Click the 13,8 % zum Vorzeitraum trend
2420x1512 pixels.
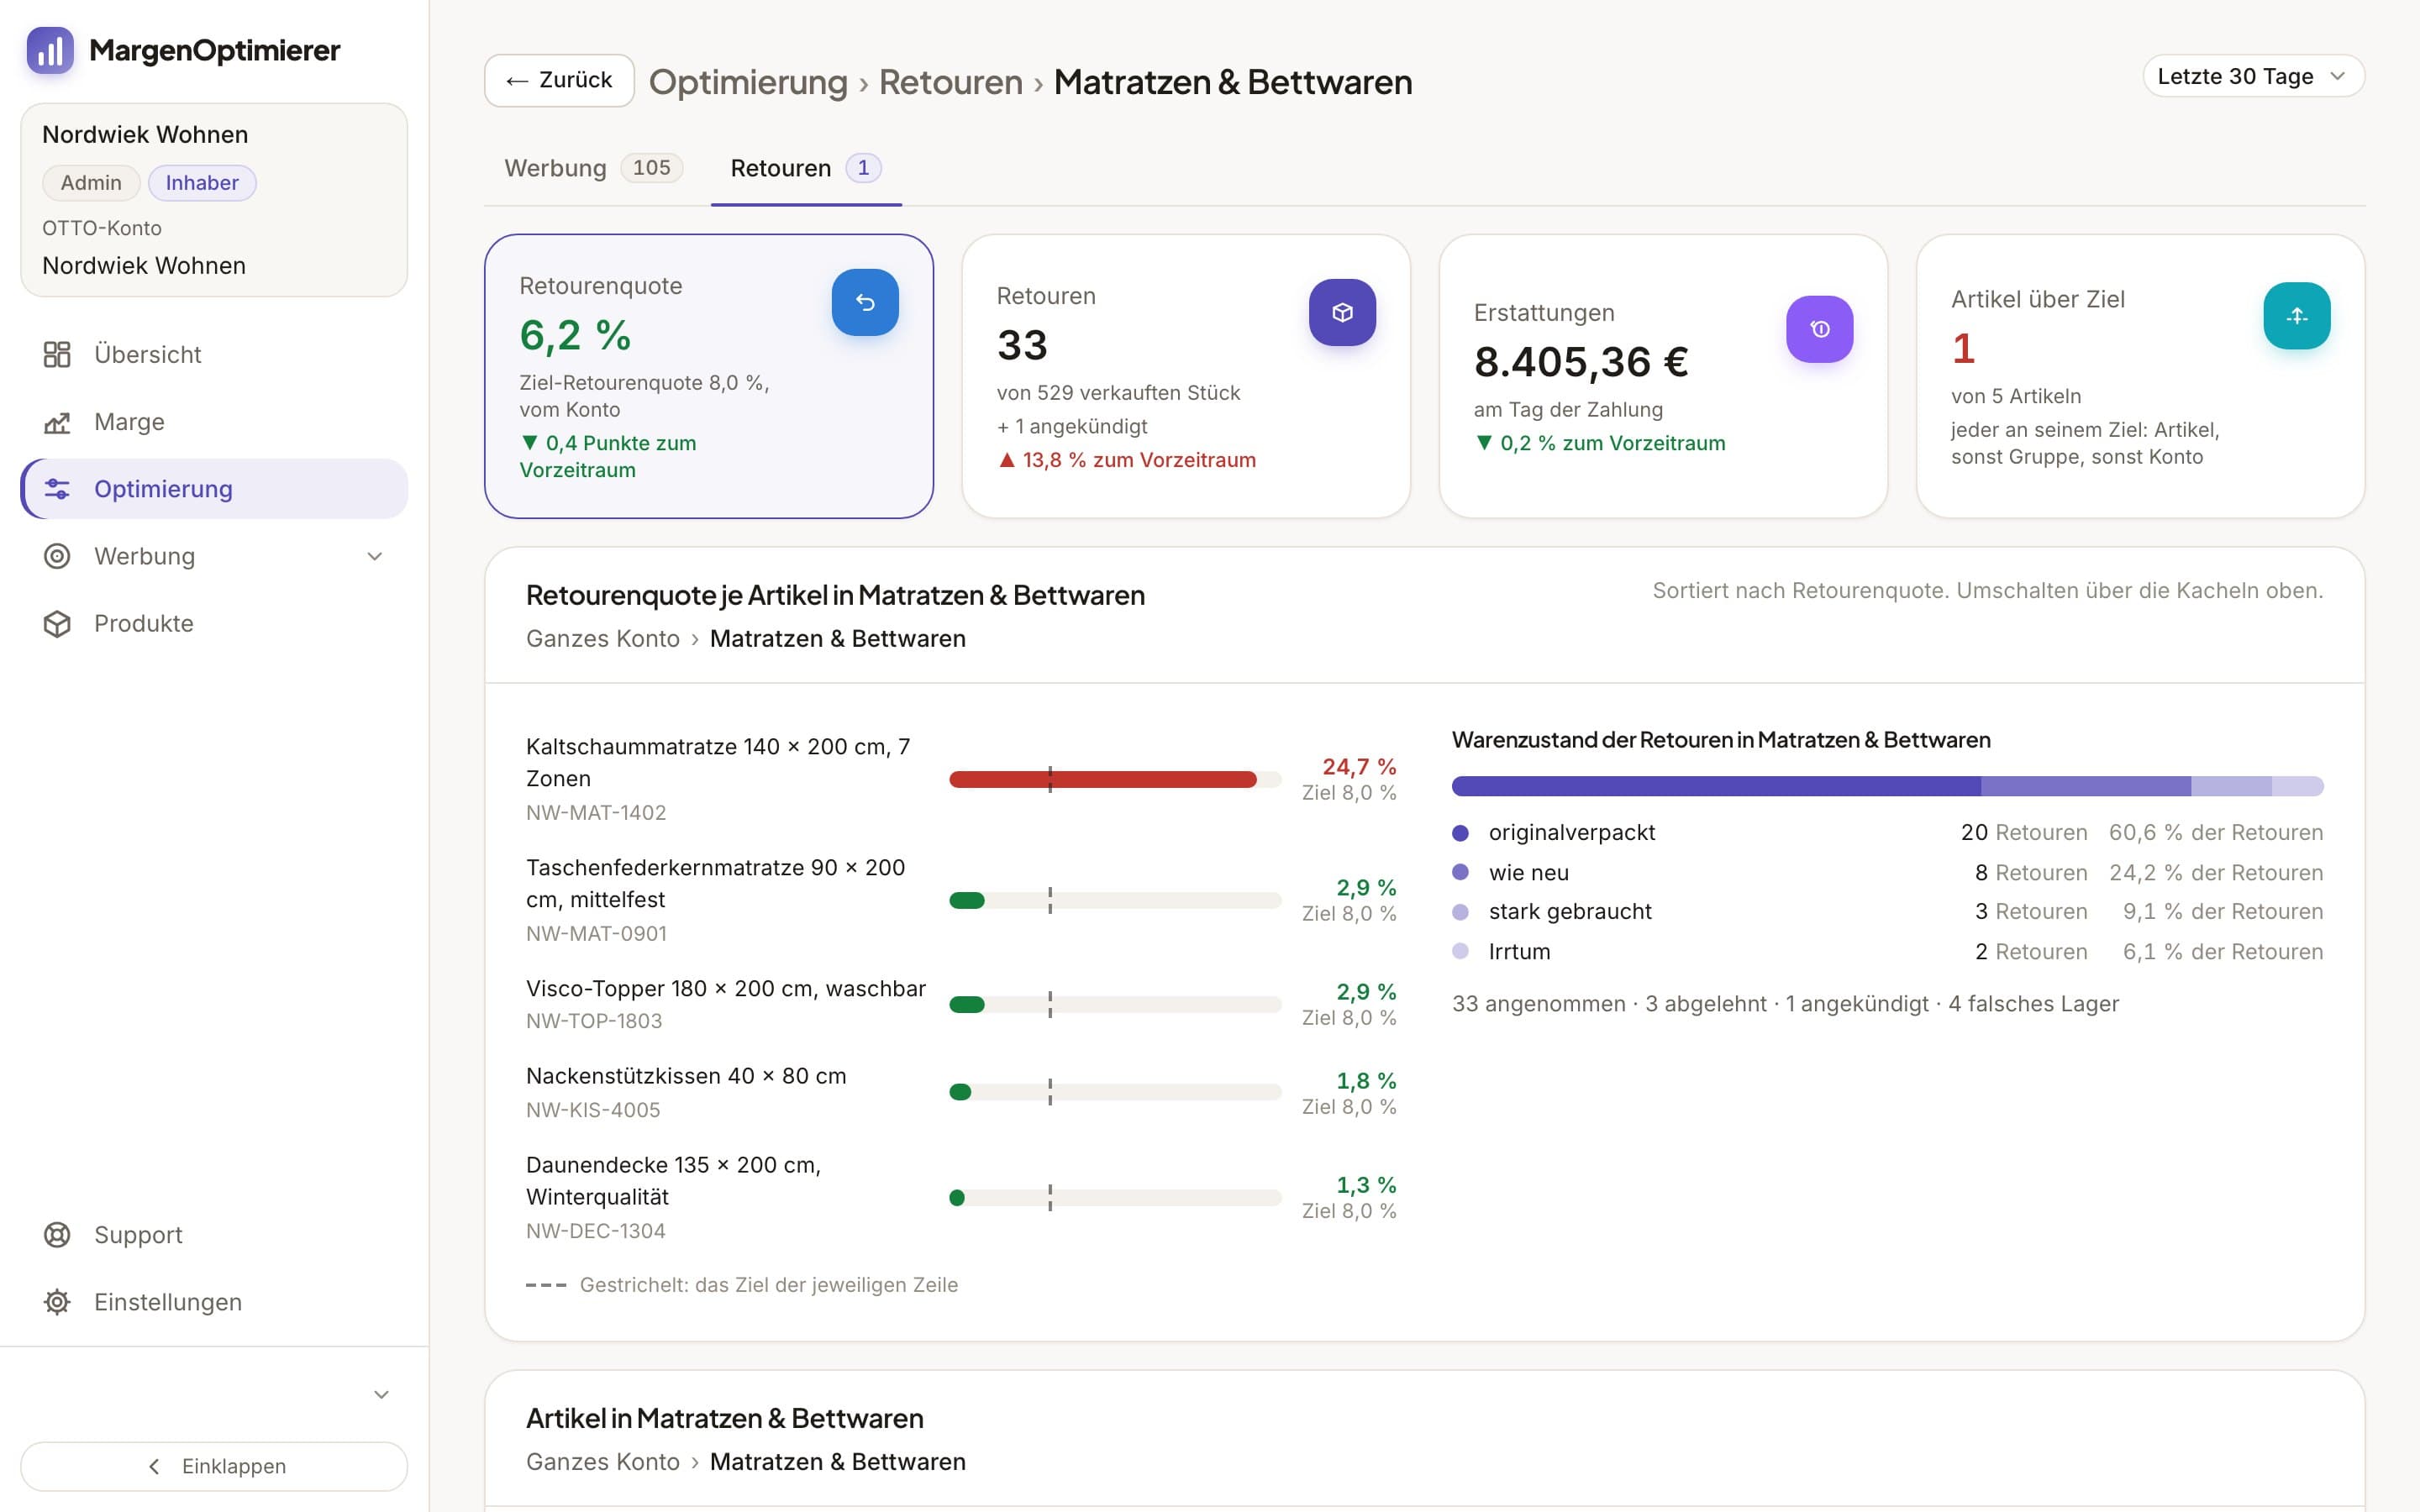pyautogui.click(x=1127, y=460)
